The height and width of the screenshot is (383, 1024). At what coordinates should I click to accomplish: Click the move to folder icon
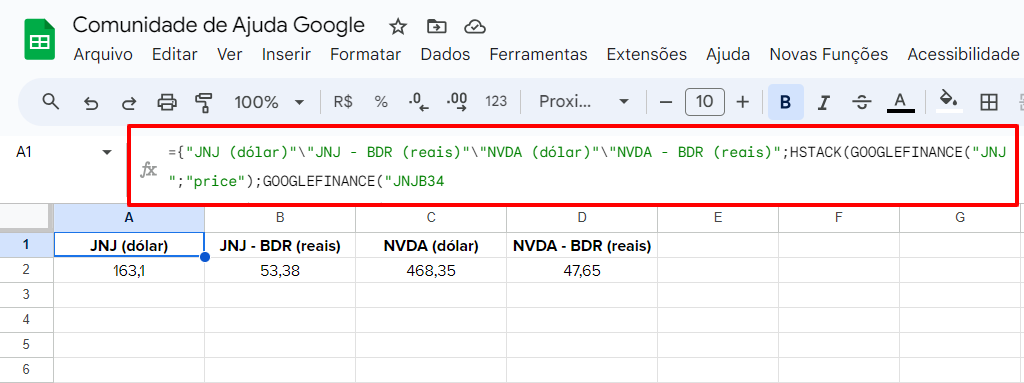point(436,27)
